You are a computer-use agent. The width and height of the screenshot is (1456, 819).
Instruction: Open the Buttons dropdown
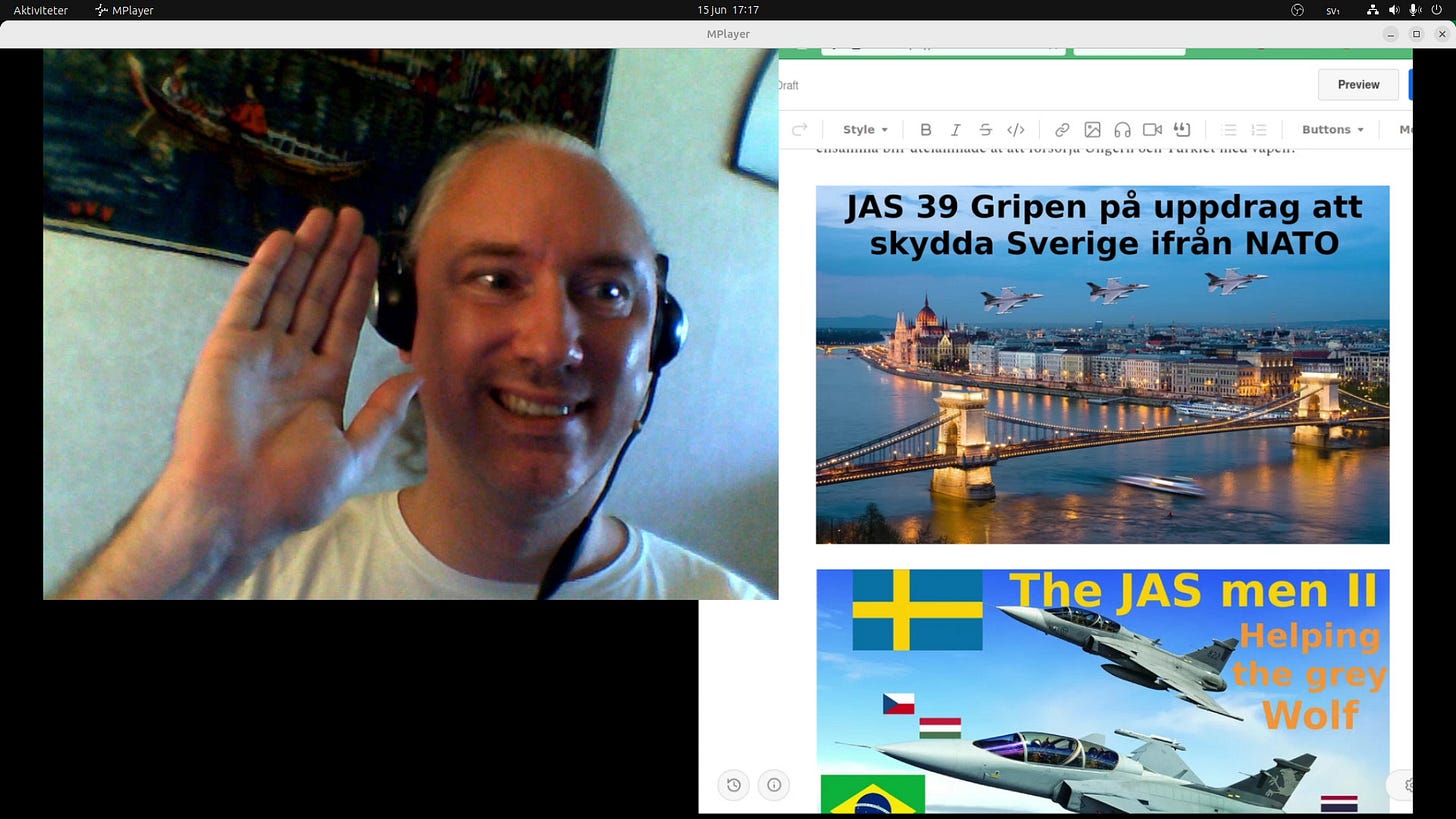pyautogui.click(x=1332, y=129)
